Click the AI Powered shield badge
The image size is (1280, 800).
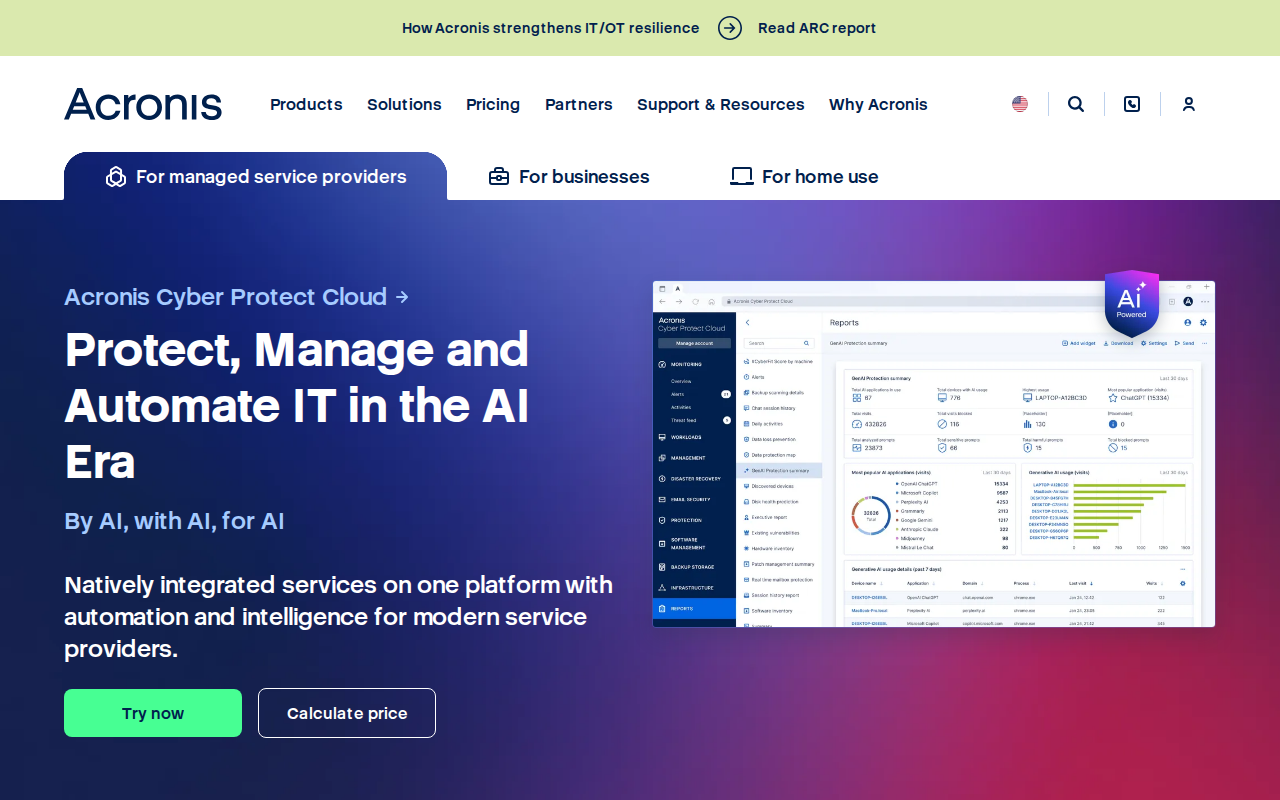[1132, 303]
